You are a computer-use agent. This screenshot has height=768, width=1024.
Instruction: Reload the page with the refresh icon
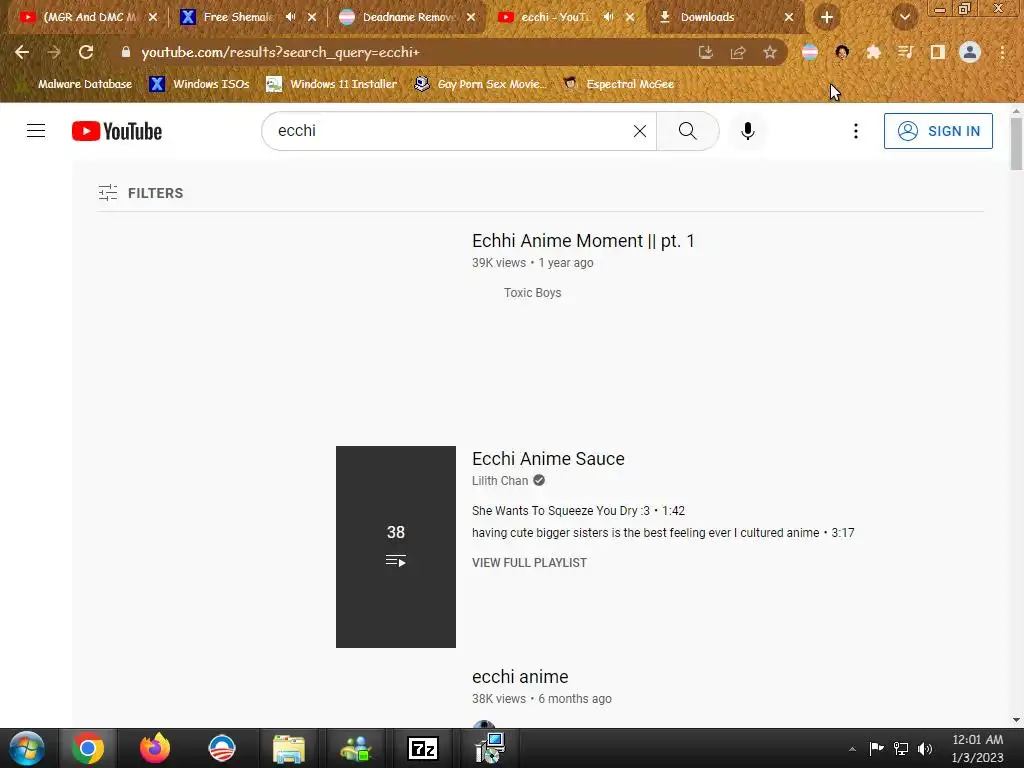click(86, 52)
